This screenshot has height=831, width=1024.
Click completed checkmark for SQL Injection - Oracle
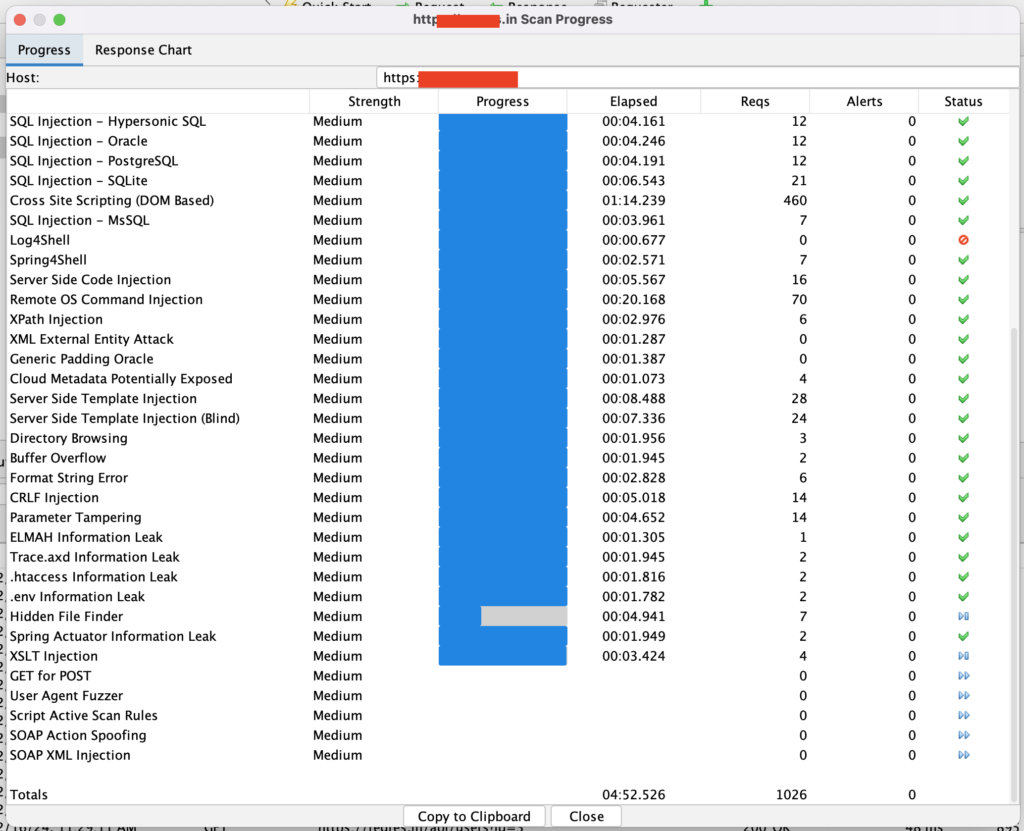pyautogui.click(x=963, y=141)
